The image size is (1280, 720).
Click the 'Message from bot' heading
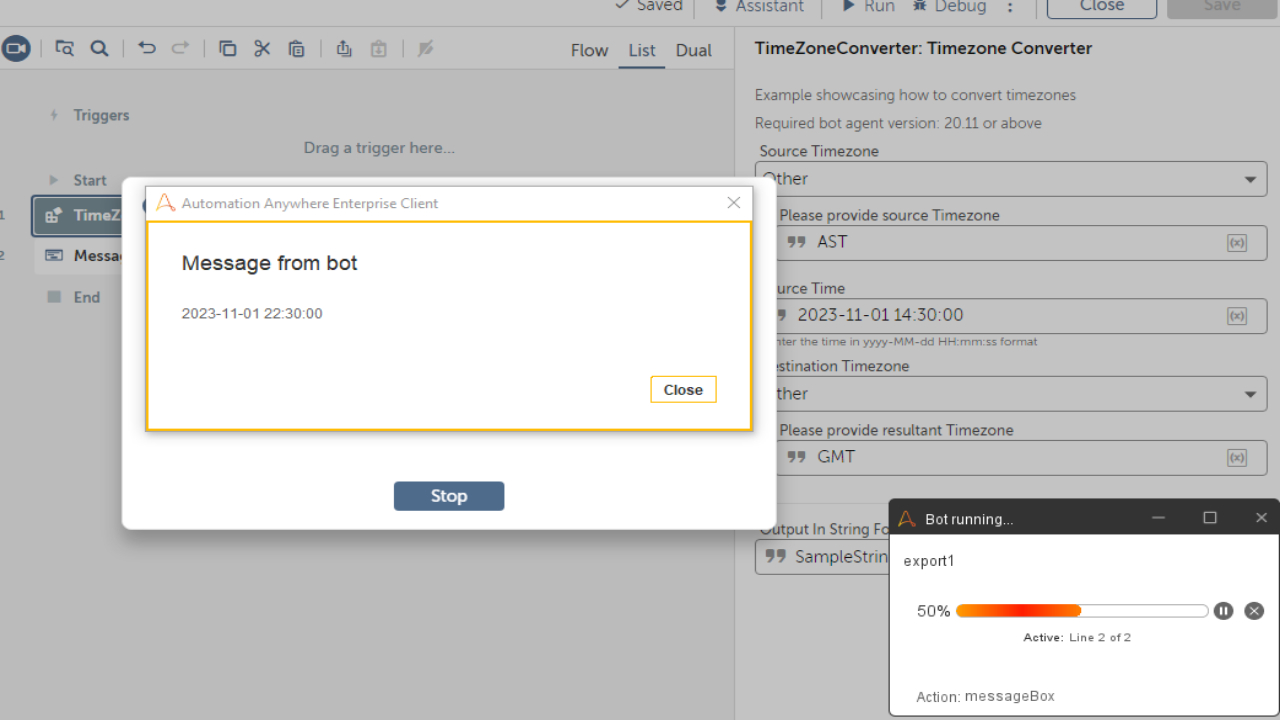(x=269, y=264)
